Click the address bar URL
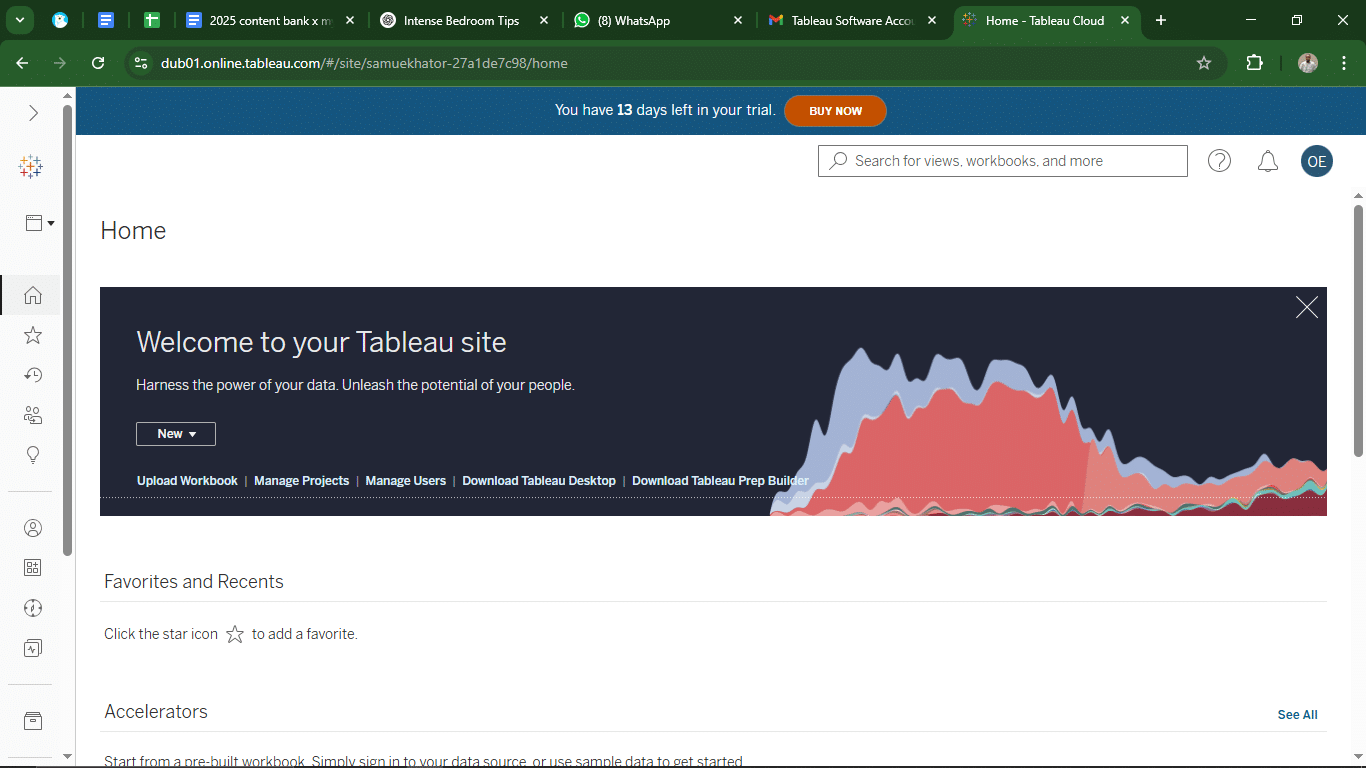The height and width of the screenshot is (768, 1366). point(364,63)
